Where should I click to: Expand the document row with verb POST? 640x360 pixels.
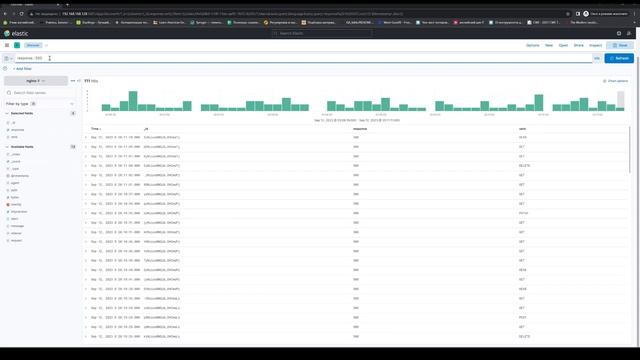point(86,318)
